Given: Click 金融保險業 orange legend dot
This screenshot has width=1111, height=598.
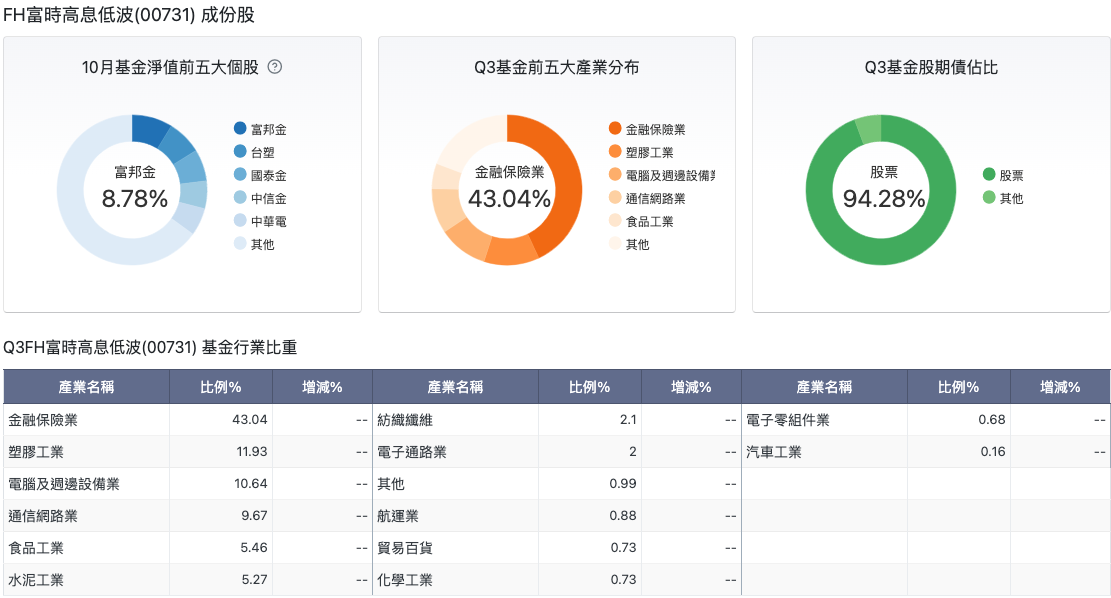Looking at the screenshot, I should 615,128.
